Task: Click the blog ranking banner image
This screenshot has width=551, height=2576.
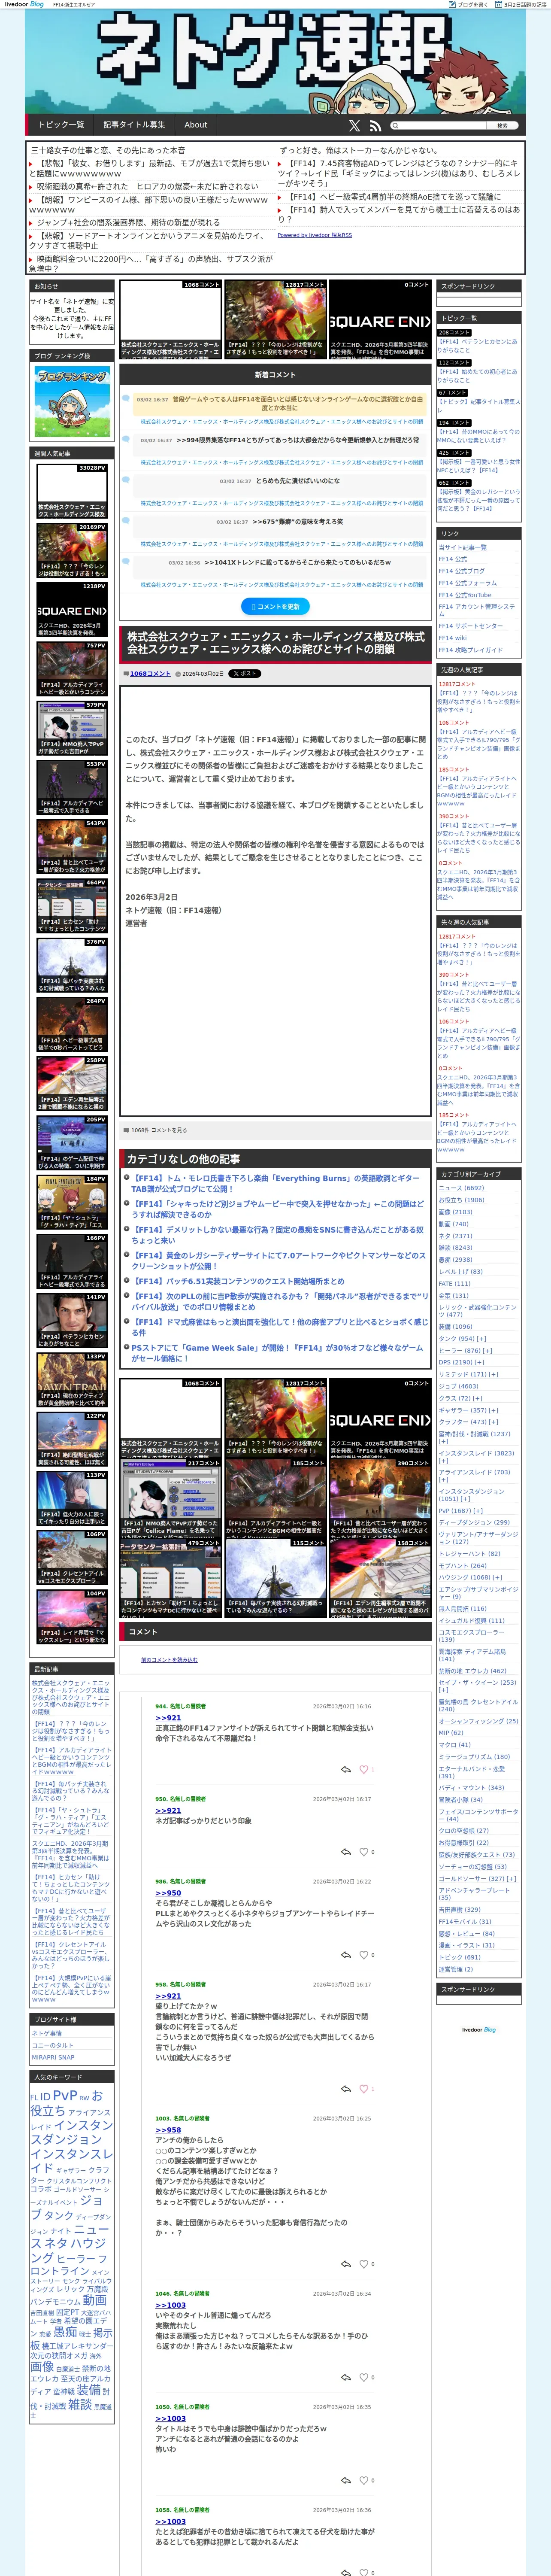Action: pos(73,401)
